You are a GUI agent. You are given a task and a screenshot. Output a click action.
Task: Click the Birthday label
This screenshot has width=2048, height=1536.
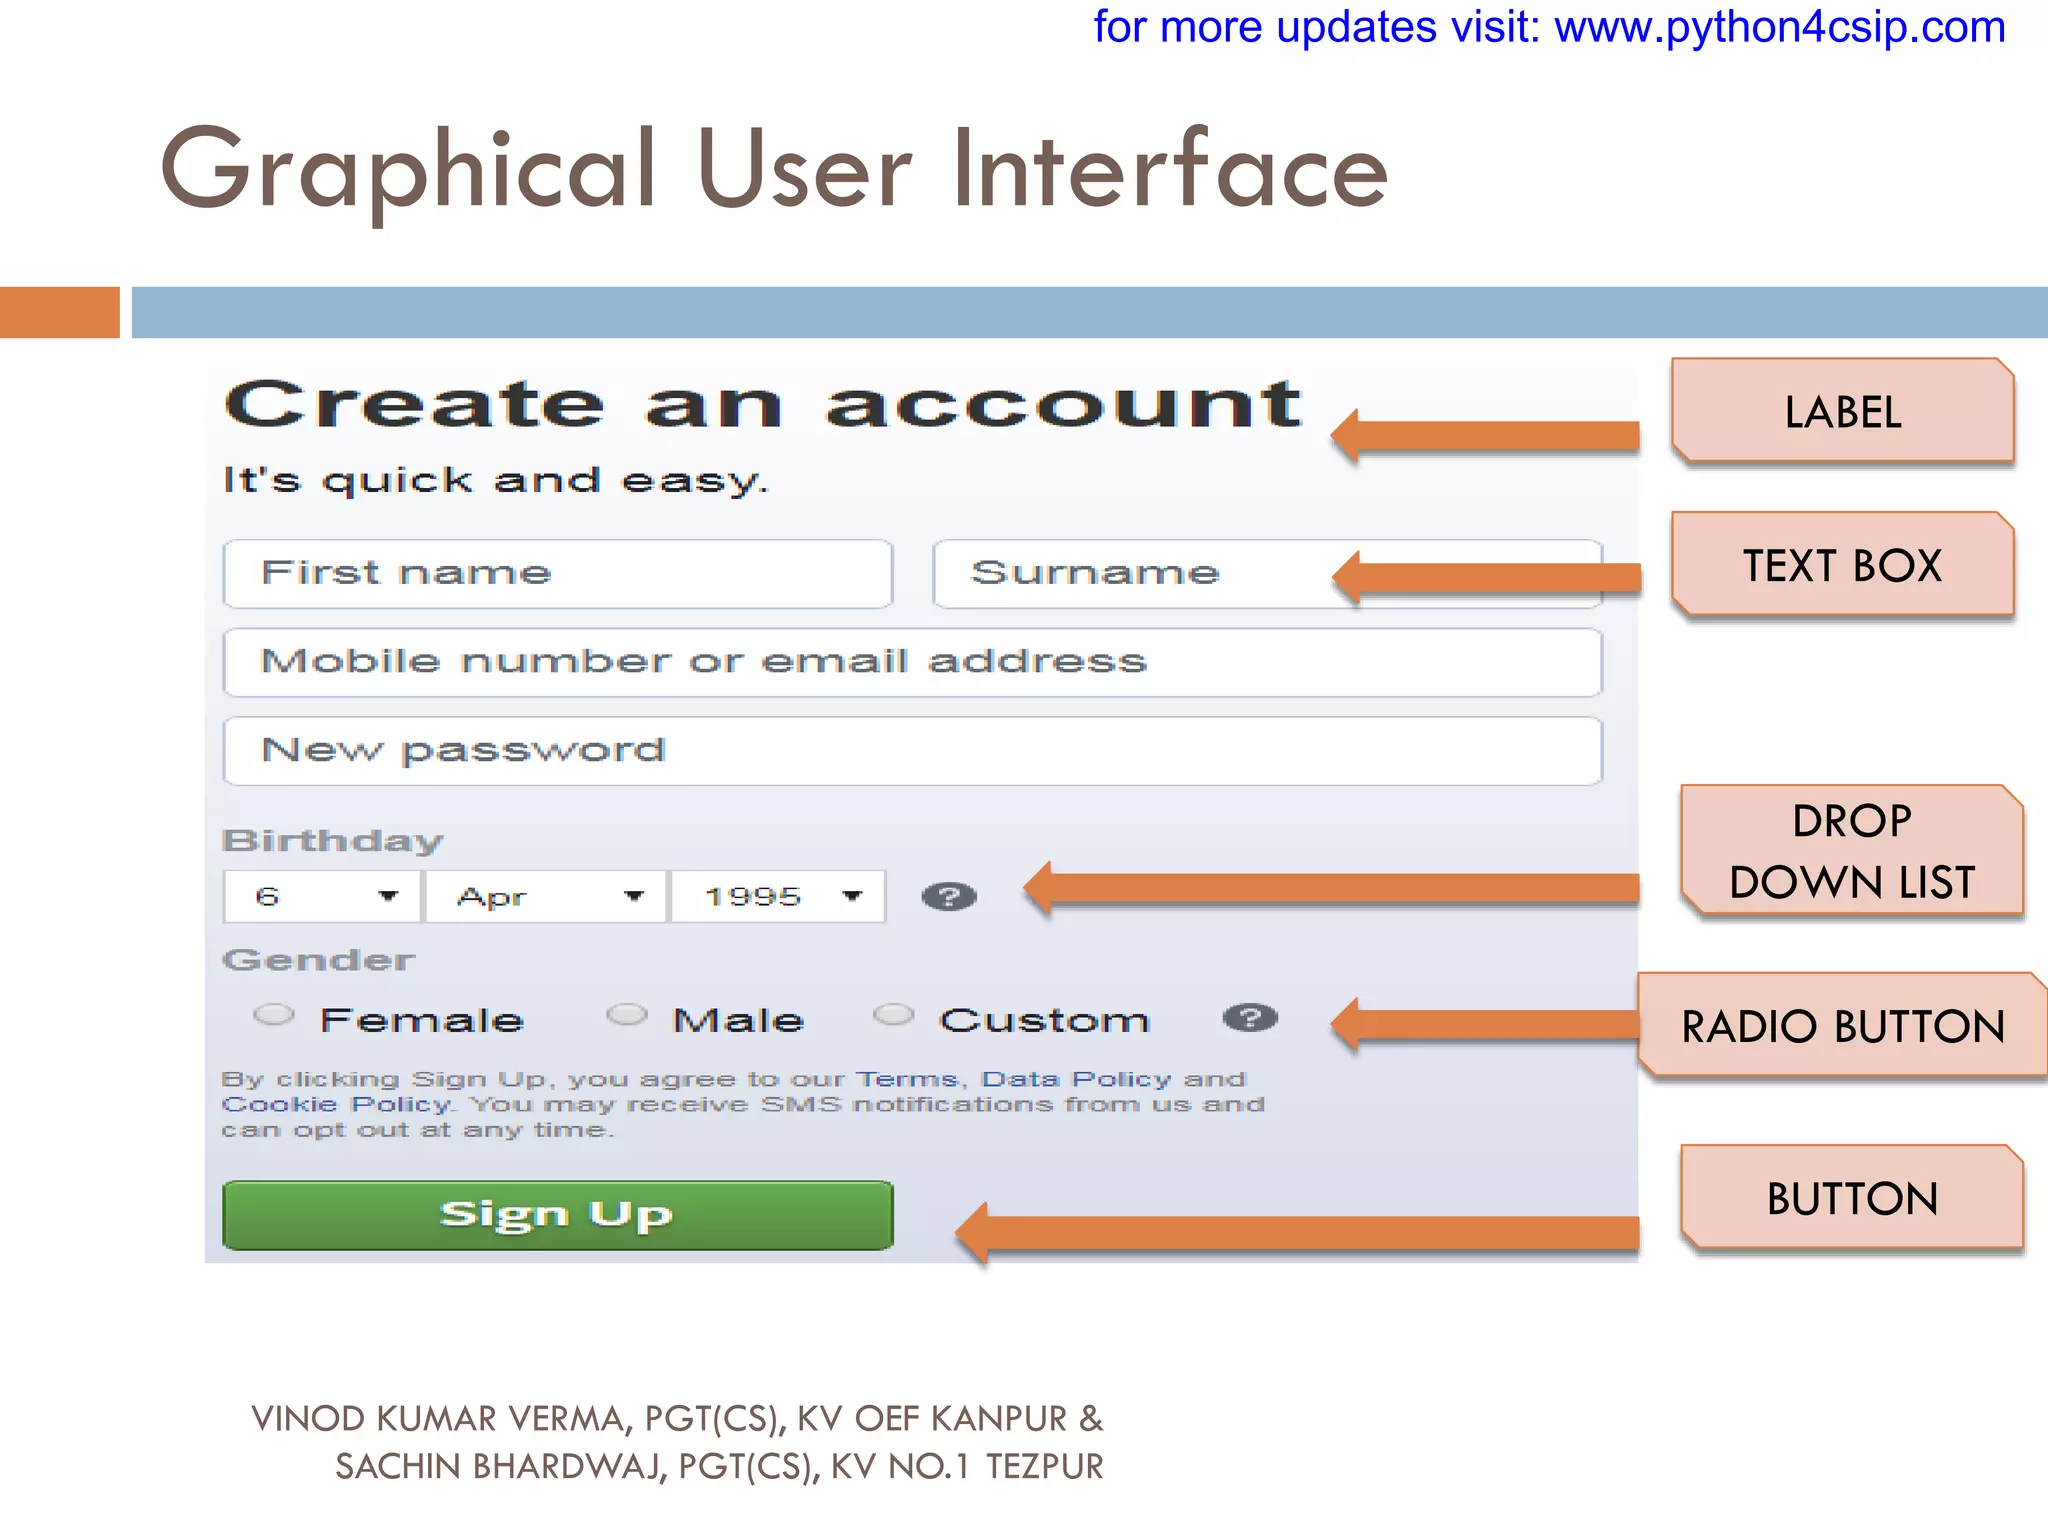pyautogui.click(x=332, y=841)
